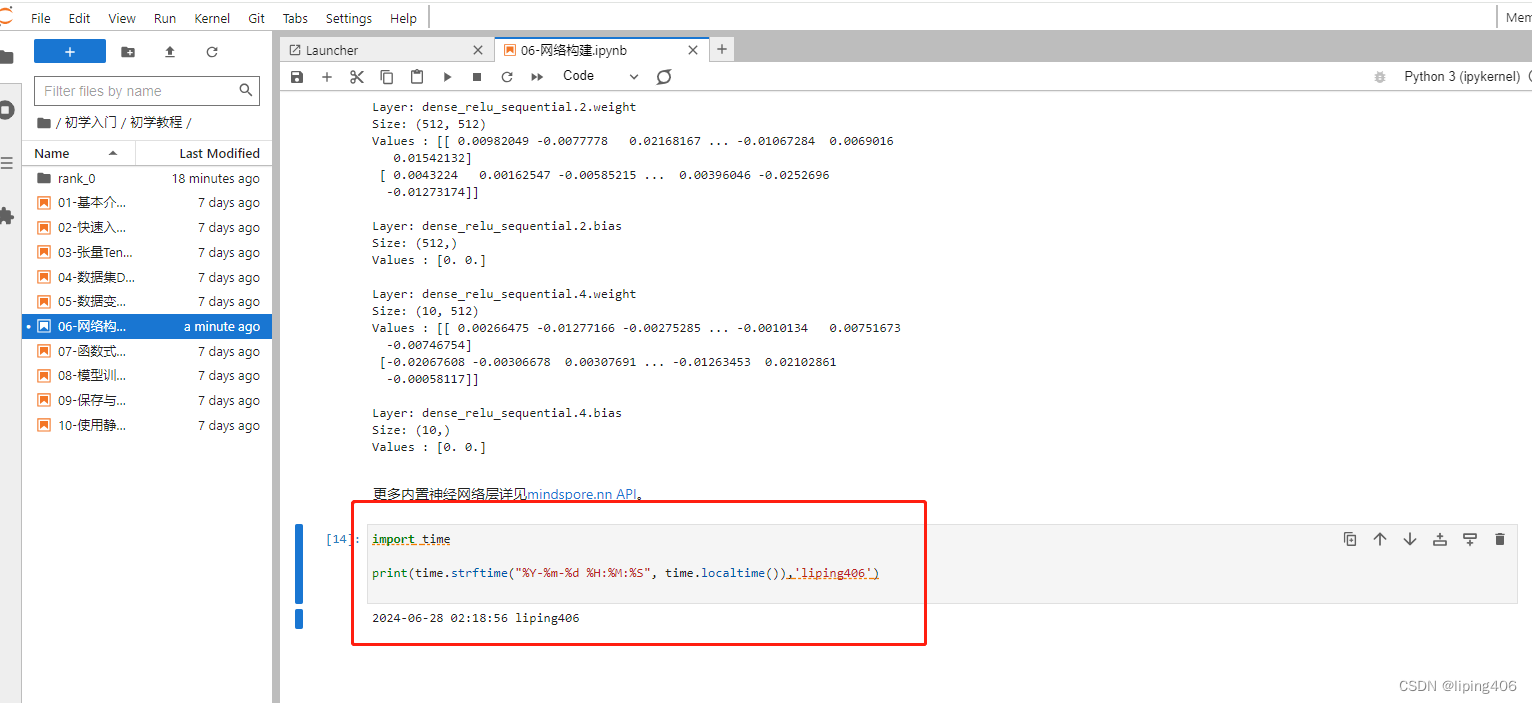The width and height of the screenshot is (1532, 703).
Task: Open the File menu
Action: (41, 18)
